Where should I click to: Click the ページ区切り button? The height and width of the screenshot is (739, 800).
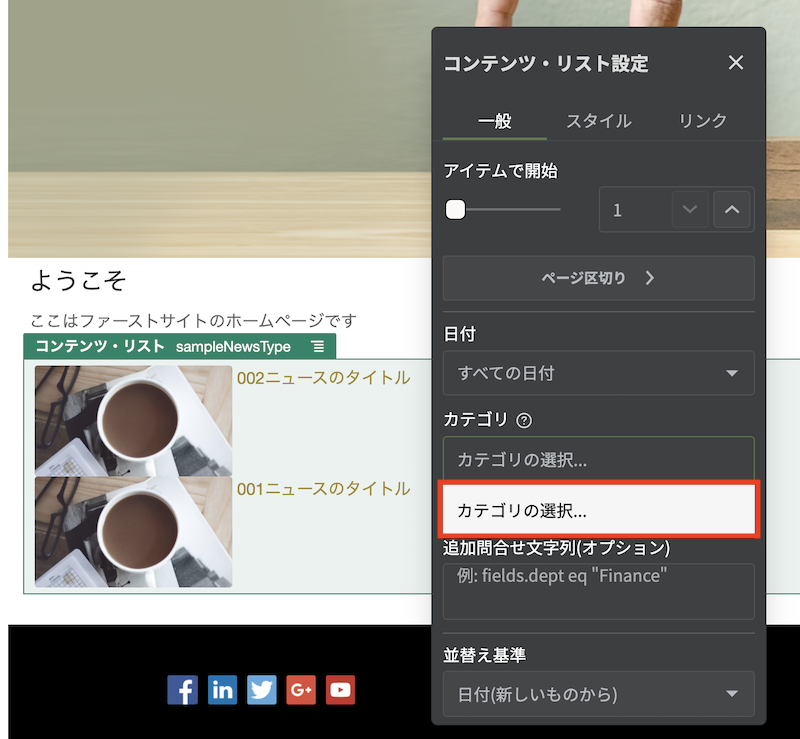(x=598, y=278)
